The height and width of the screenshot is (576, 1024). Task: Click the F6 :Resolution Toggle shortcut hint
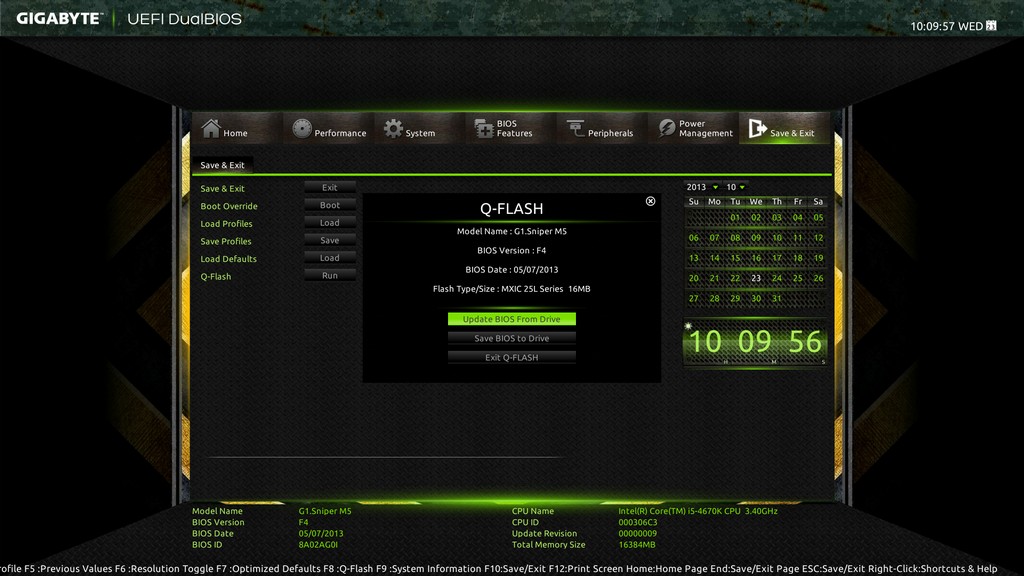click(164, 569)
